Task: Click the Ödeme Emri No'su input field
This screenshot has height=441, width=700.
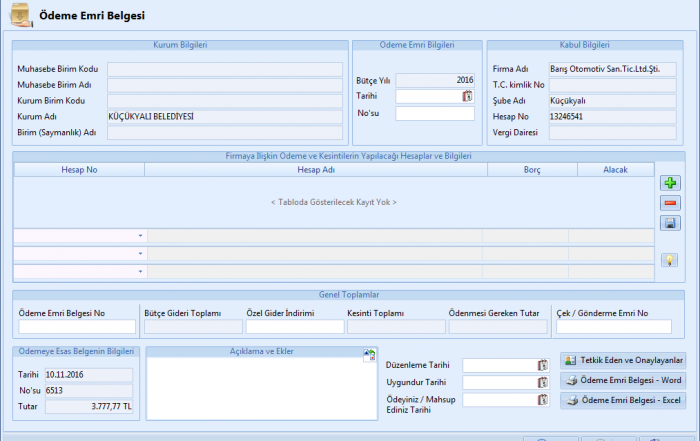Action: click(434, 114)
